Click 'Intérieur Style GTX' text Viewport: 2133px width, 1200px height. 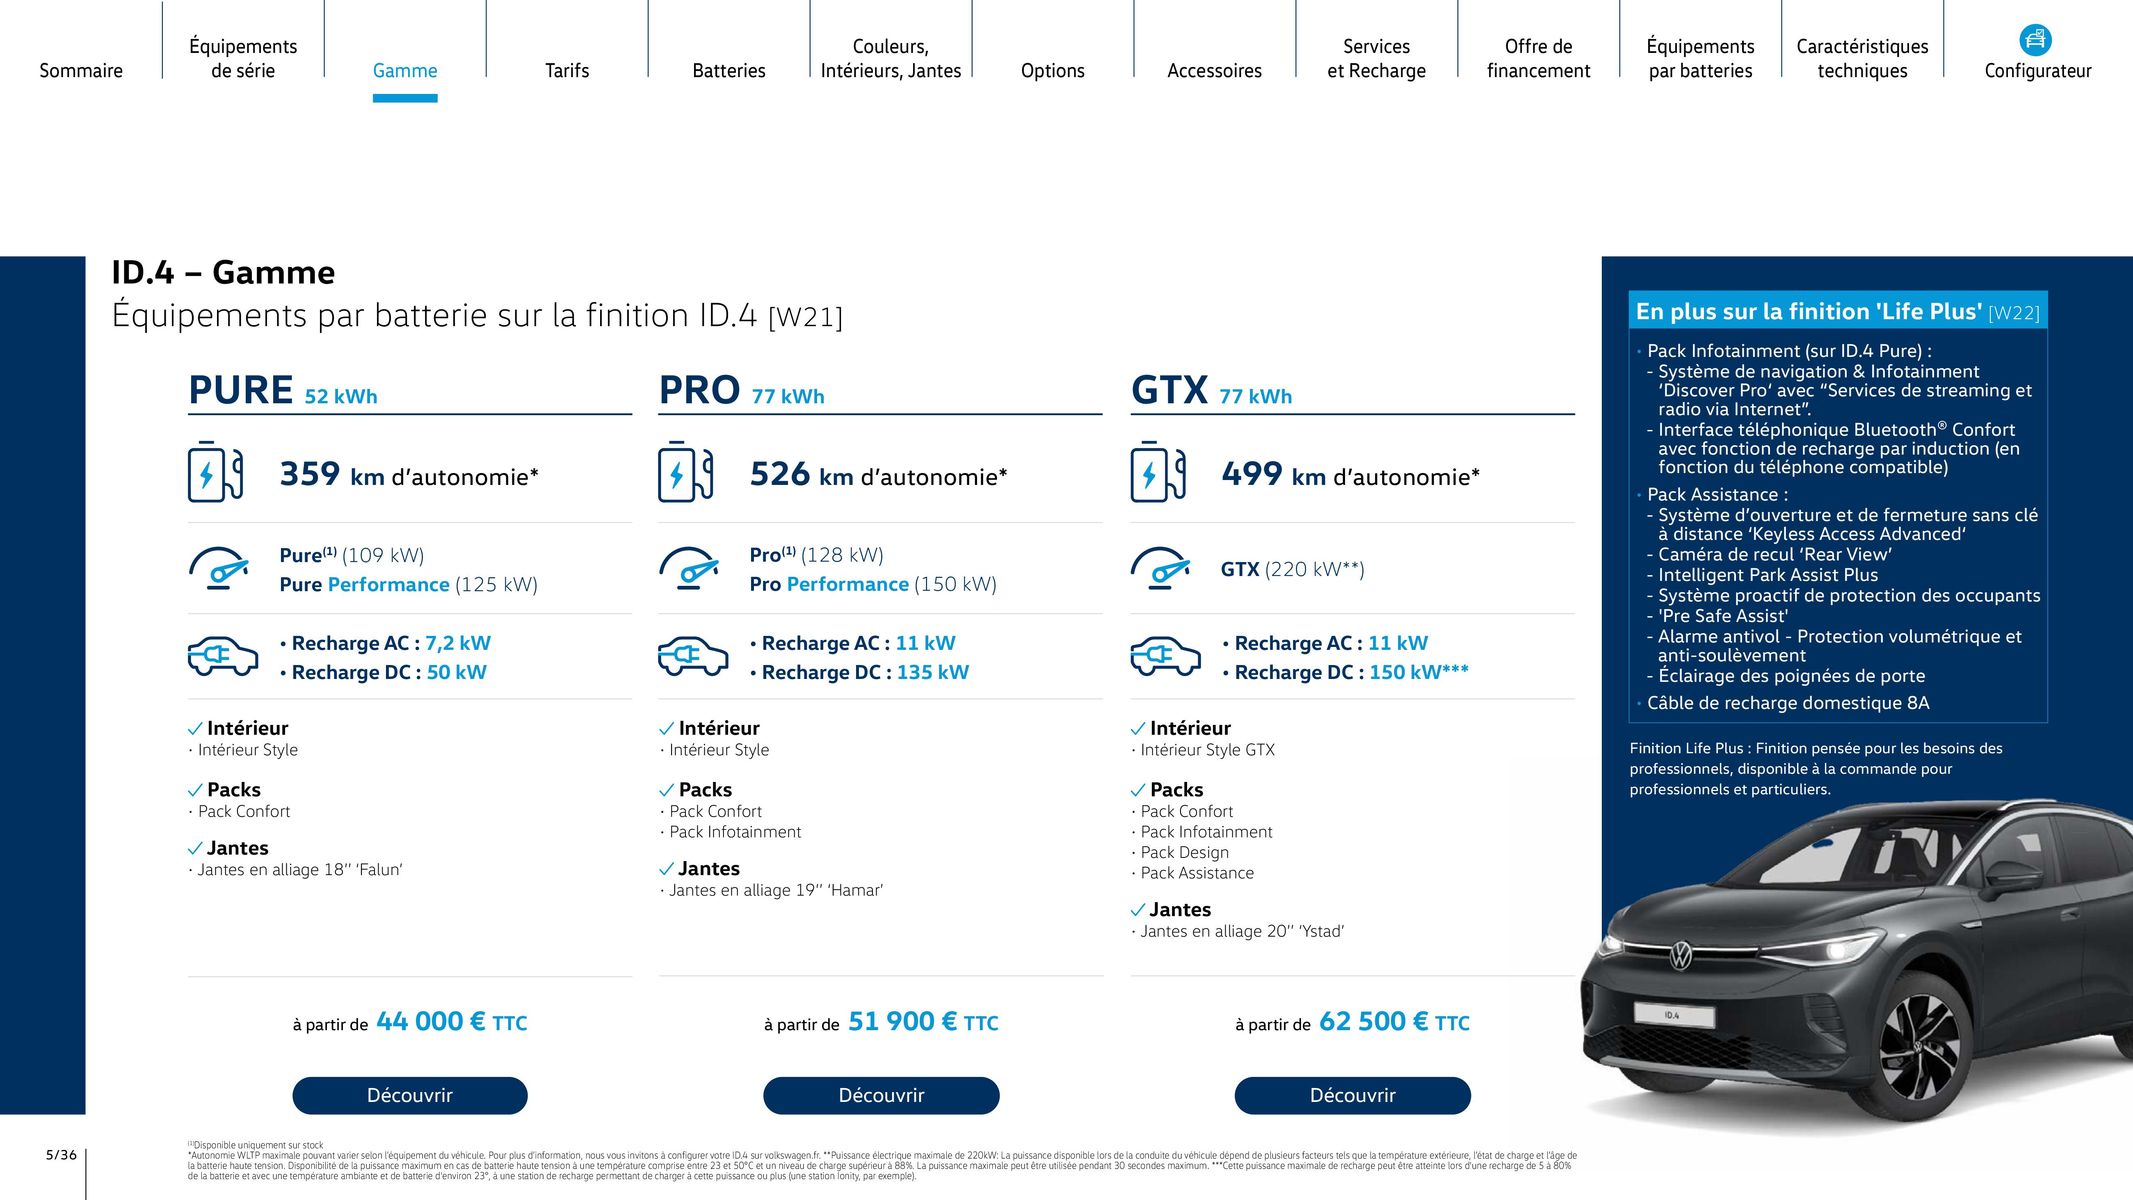point(1208,750)
